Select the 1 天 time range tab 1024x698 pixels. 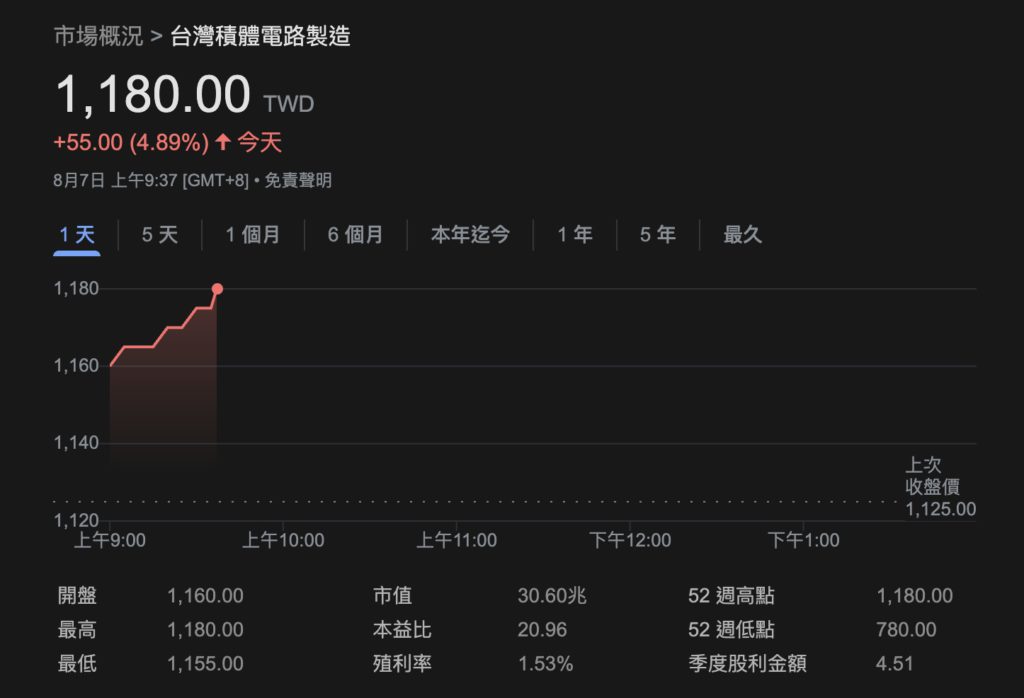point(76,235)
